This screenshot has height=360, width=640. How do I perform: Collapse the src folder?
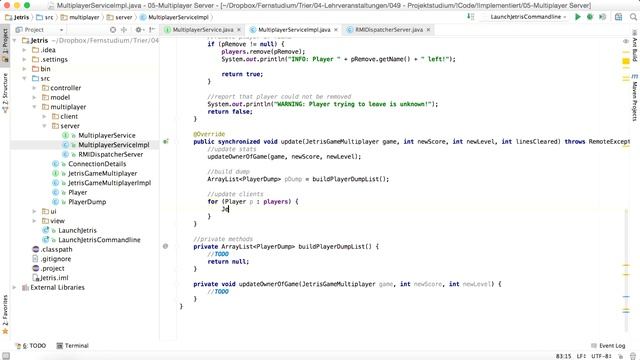pyautogui.click(x=24, y=78)
